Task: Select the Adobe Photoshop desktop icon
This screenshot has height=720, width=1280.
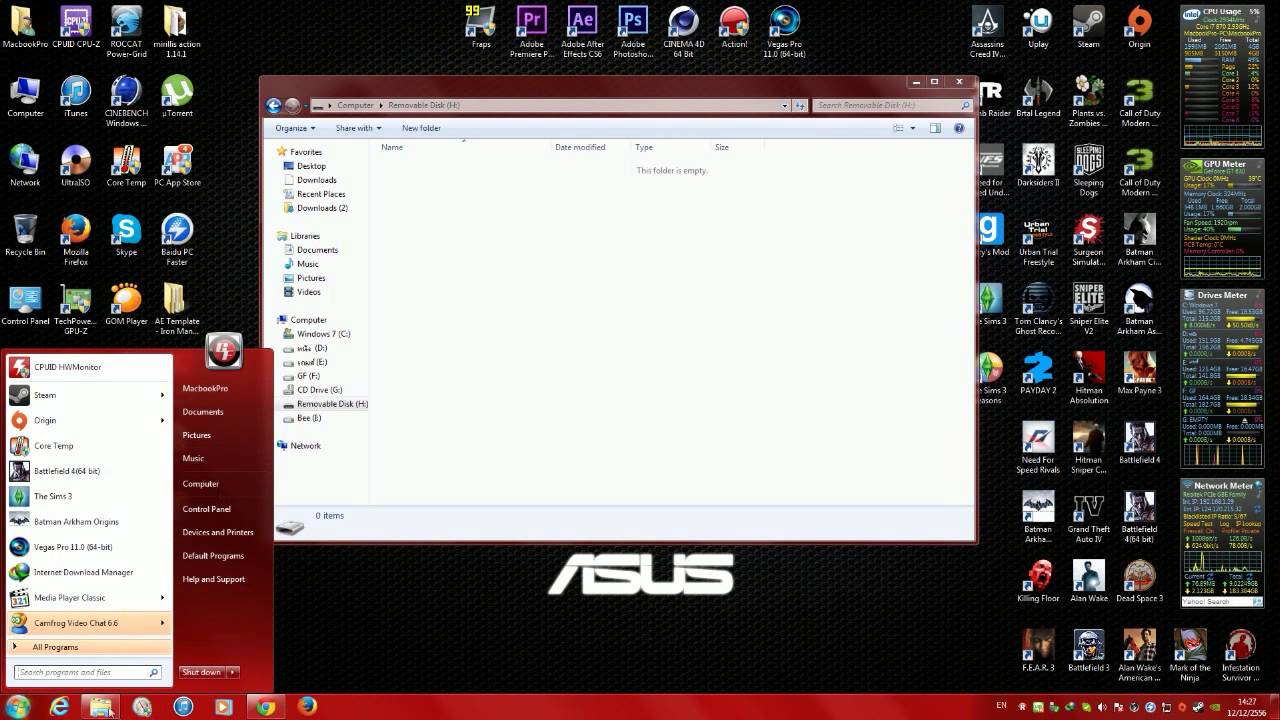Action: click(x=633, y=31)
